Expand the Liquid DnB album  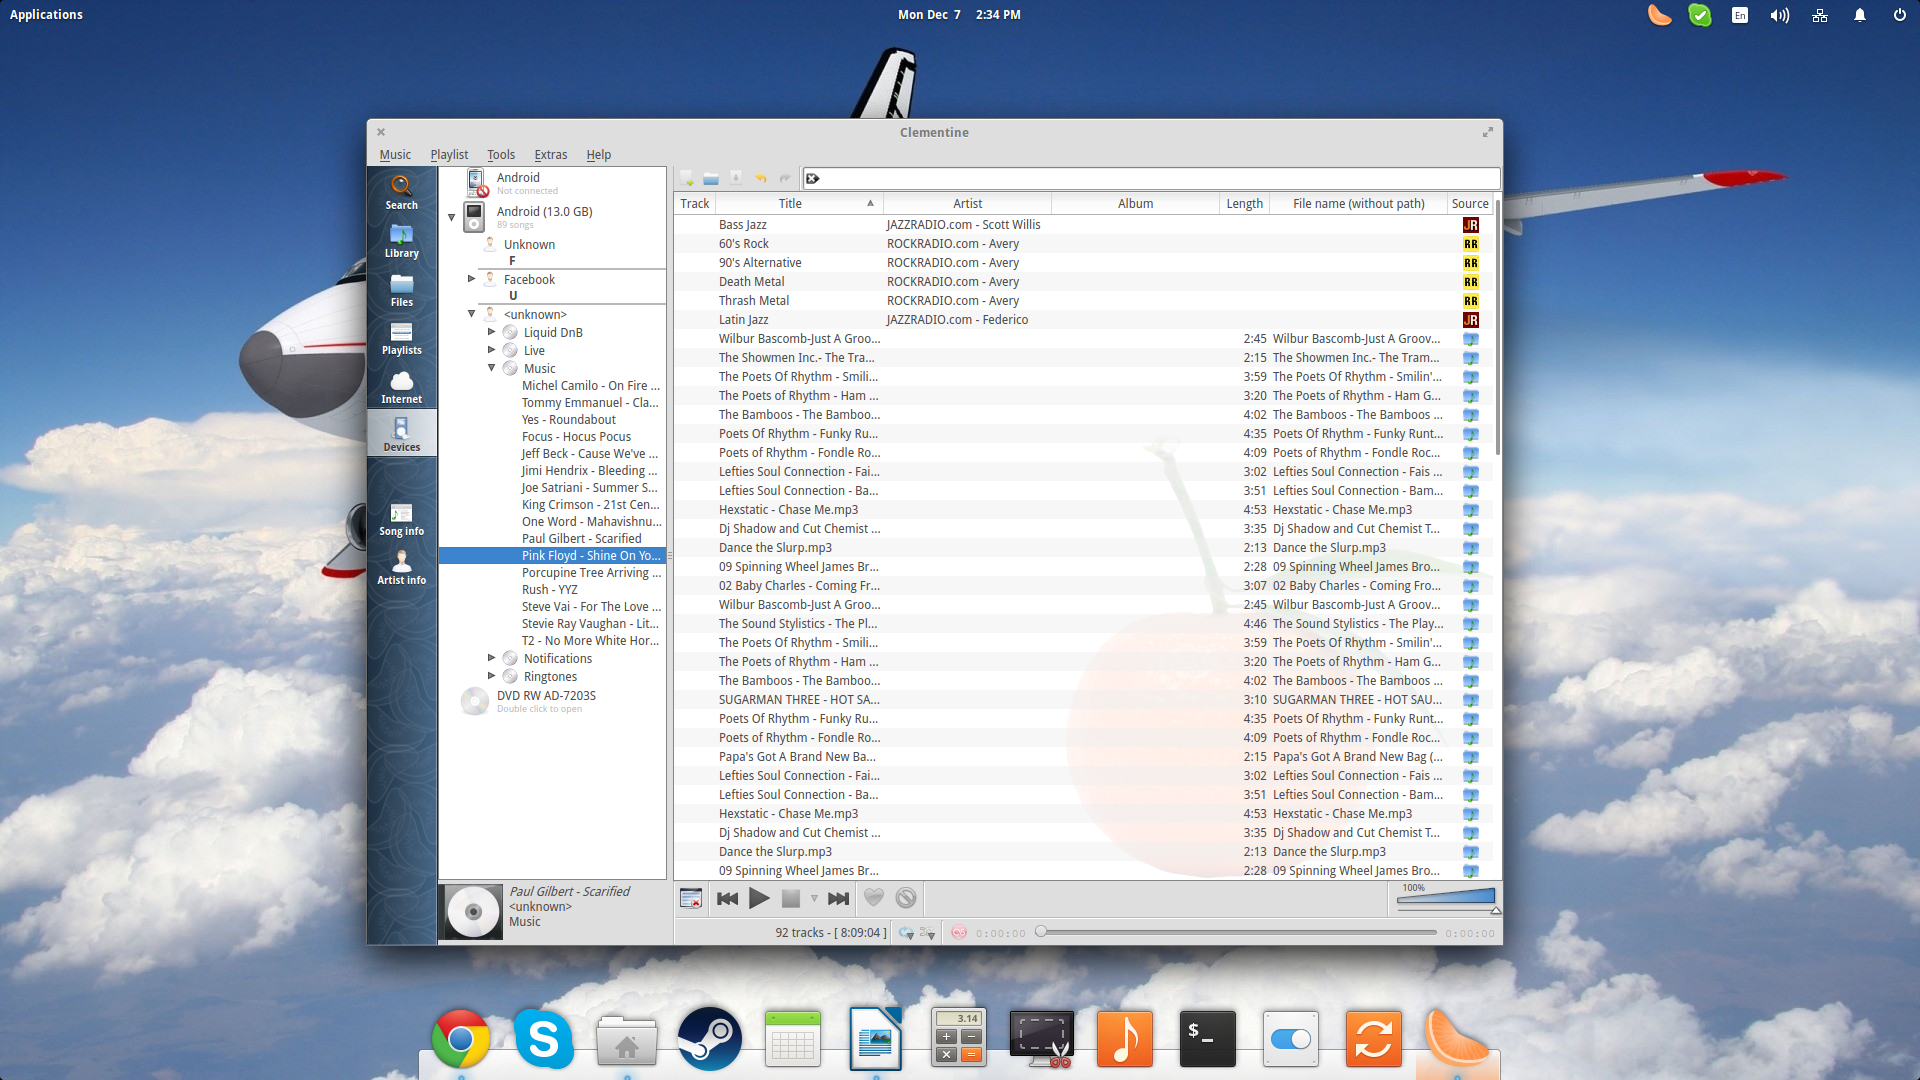pos(491,331)
